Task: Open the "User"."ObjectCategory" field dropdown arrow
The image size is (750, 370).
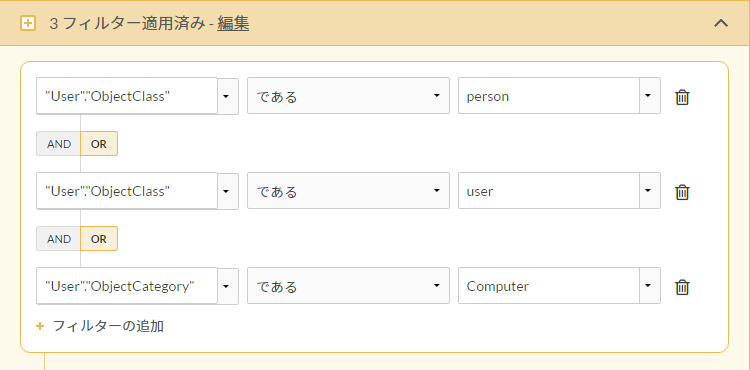Action: [228, 286]
